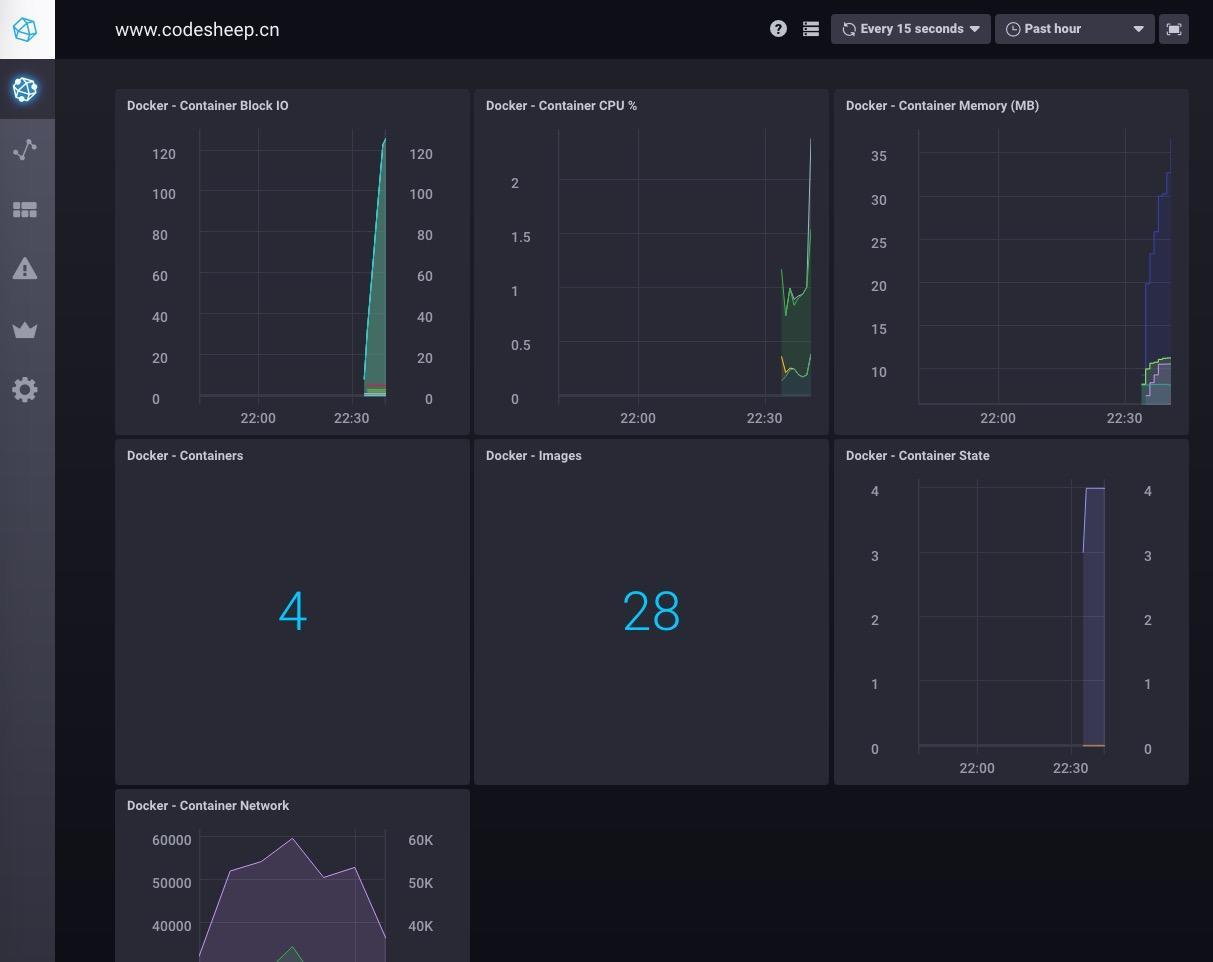Click the help question mark icon
Image resolution: width=1213 pixels, height=962 pixels.
tap(778, 29)
